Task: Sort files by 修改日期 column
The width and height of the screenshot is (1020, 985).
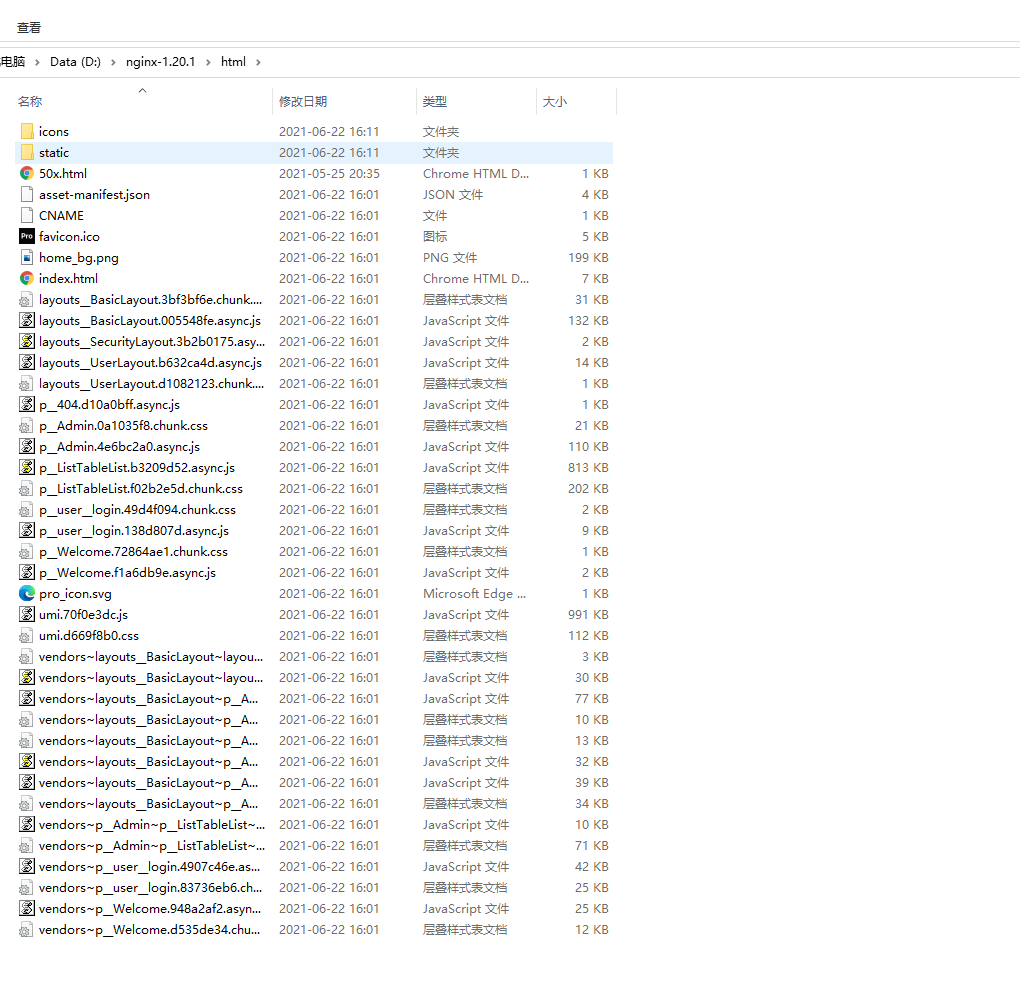Action: (x=303, y=101)
